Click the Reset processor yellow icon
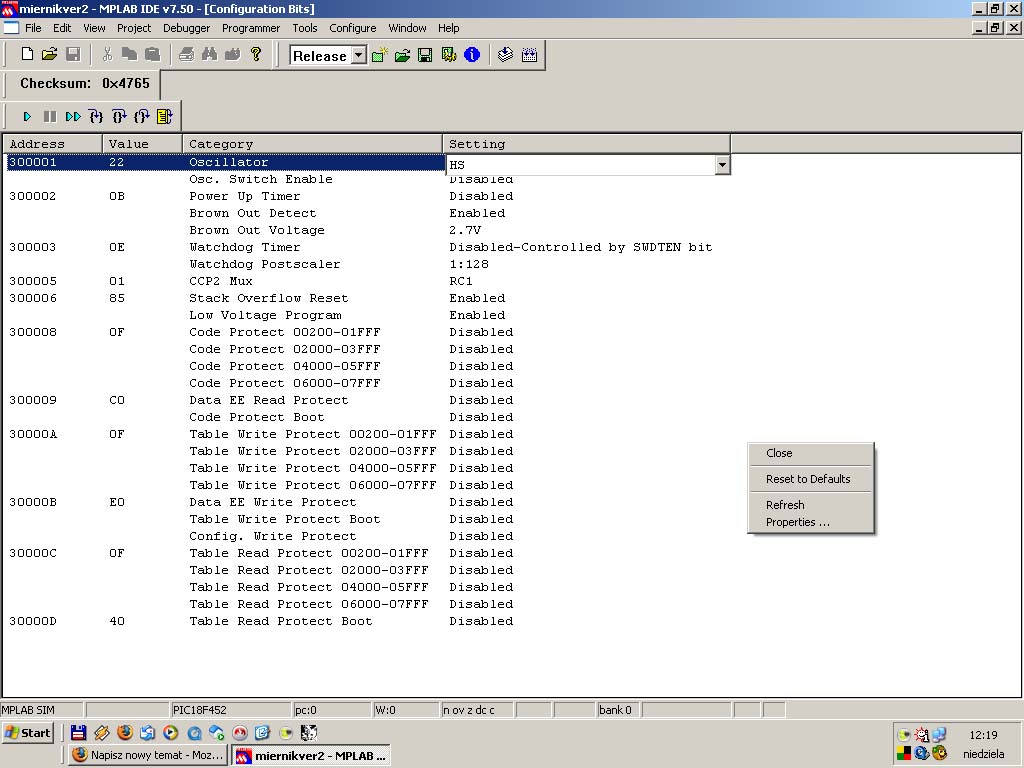Image resolution: width=1024 pixels, height=768 pixels. [165, 116]
